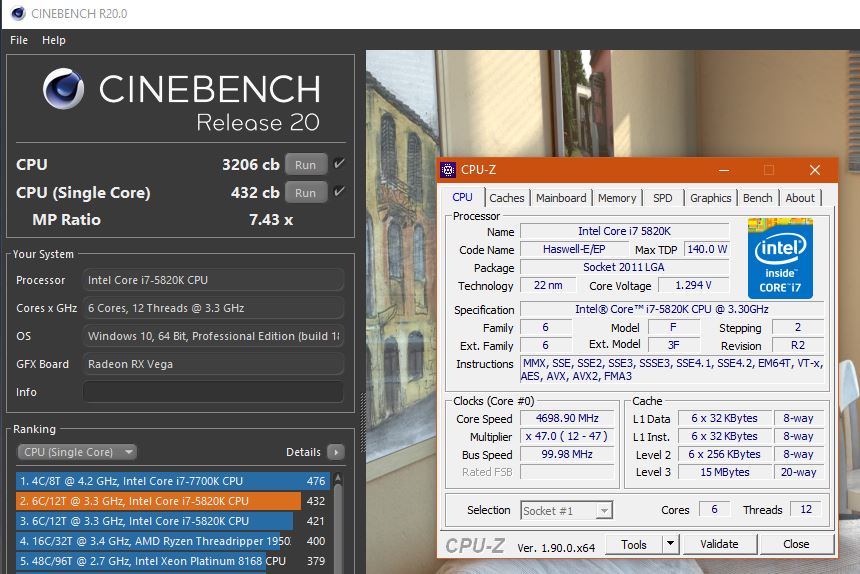Click the Validate button
This screenshot has width=860, height=574.
tap(719, 544)
